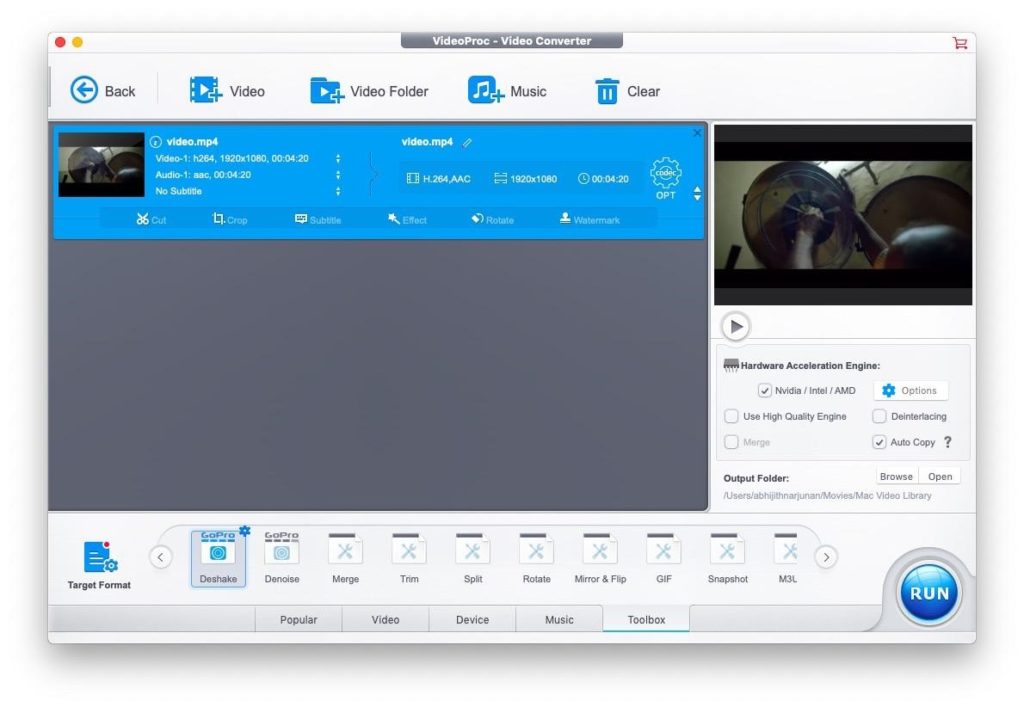The width and height of the screenshot is (1024, 707).
Task: Open the Watermark editing tool
Action: point(589,219)
